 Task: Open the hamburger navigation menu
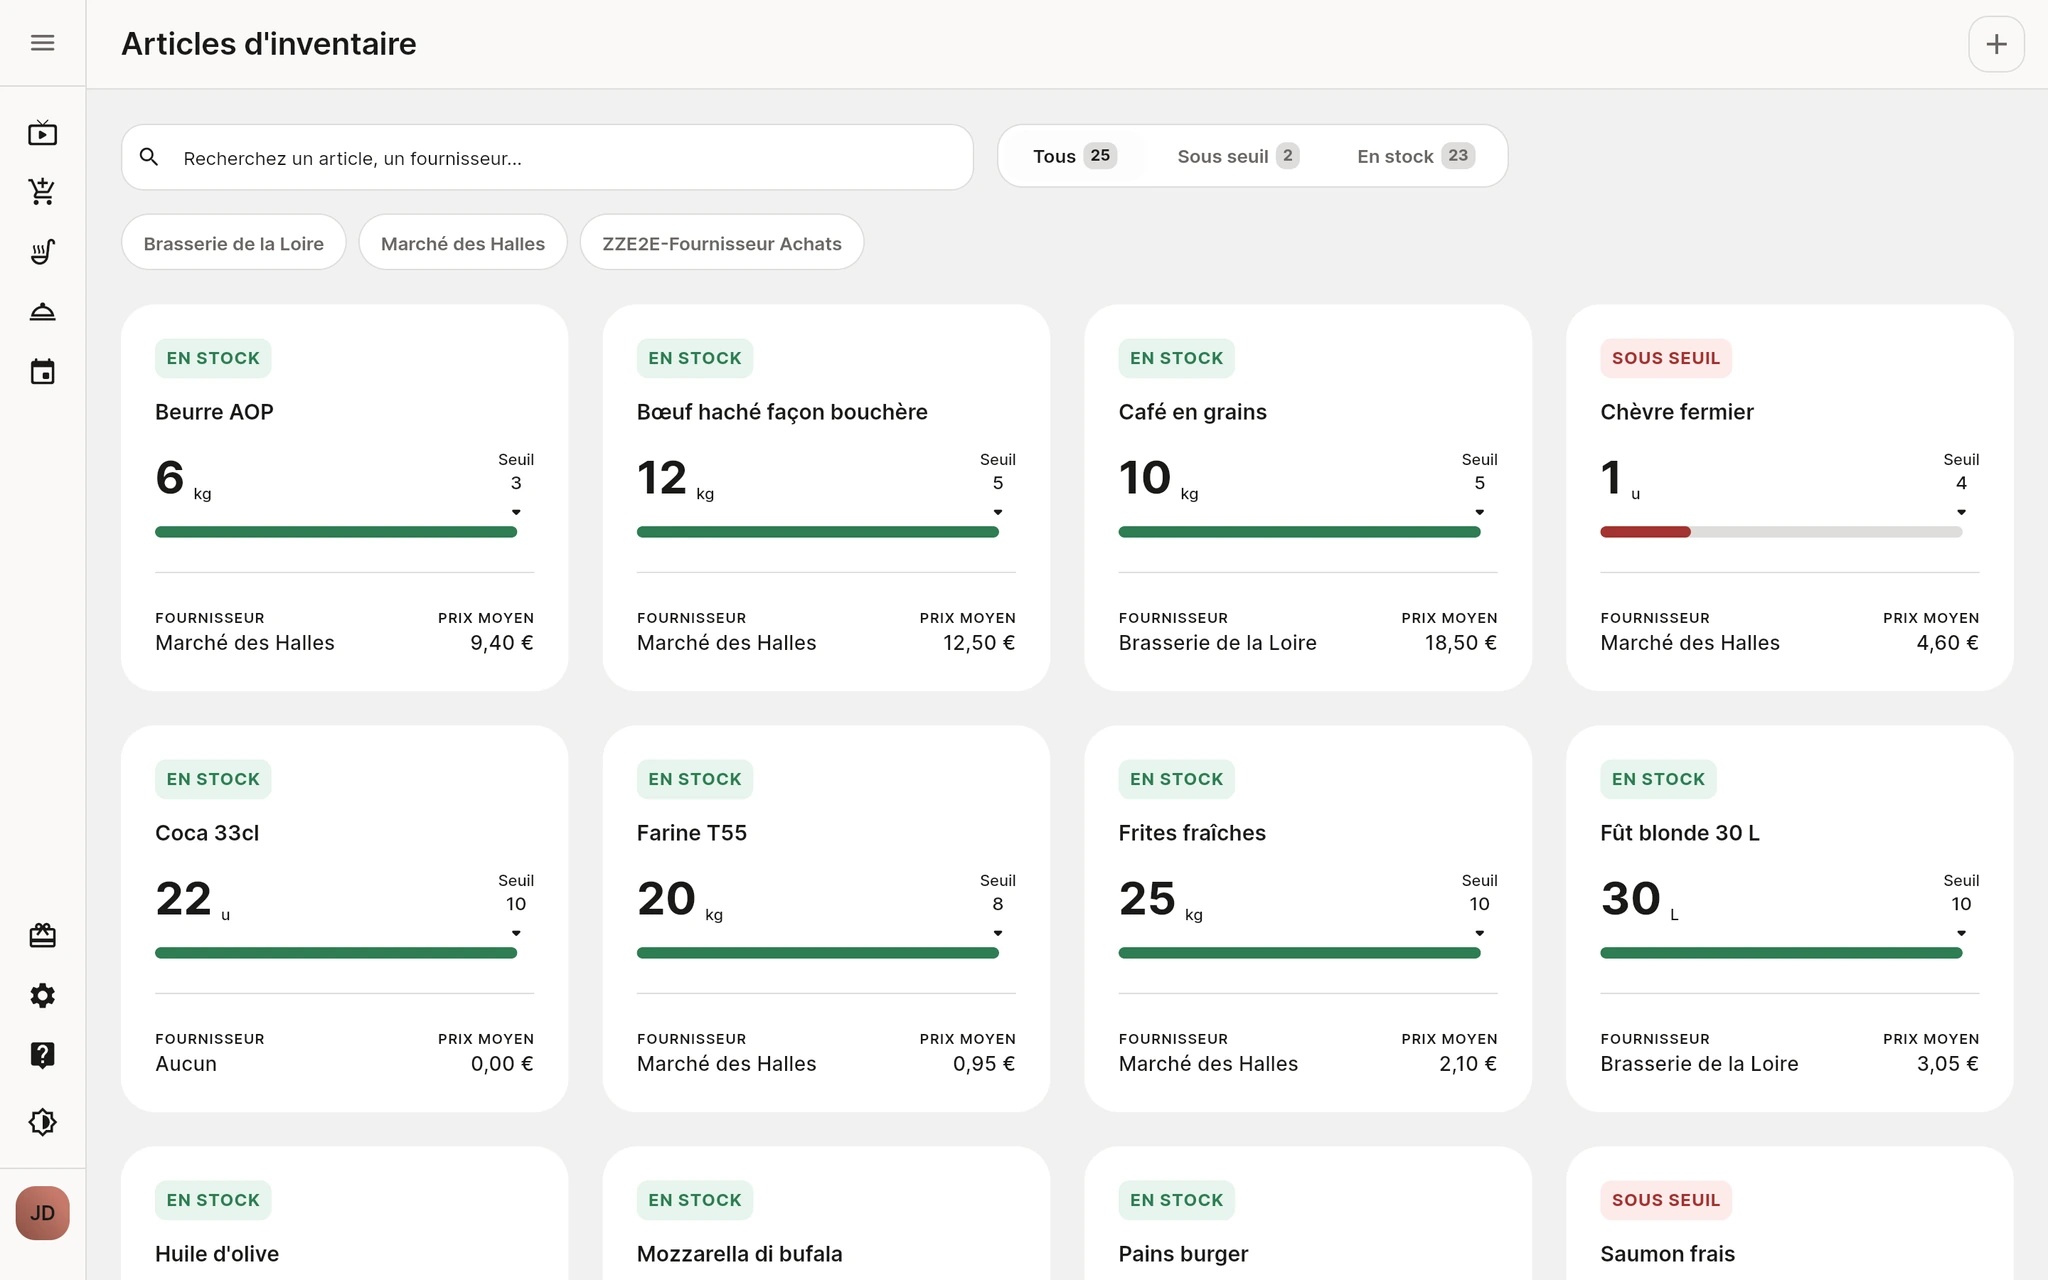click(x=42, y=43)
